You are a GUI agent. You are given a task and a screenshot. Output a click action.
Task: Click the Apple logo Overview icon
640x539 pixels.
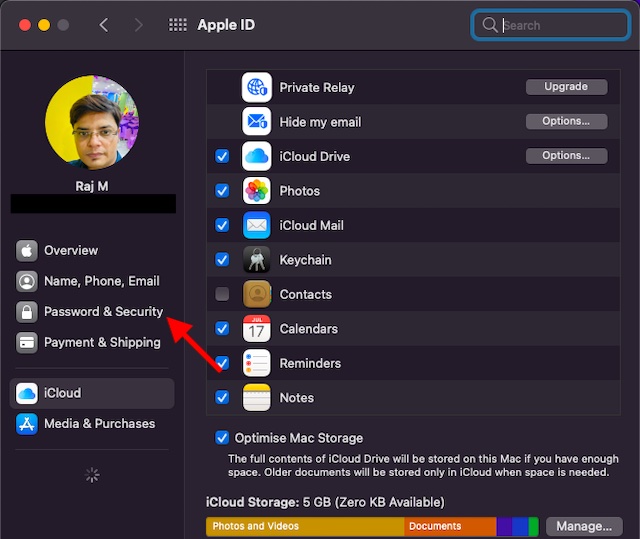[x=27, y=251]
